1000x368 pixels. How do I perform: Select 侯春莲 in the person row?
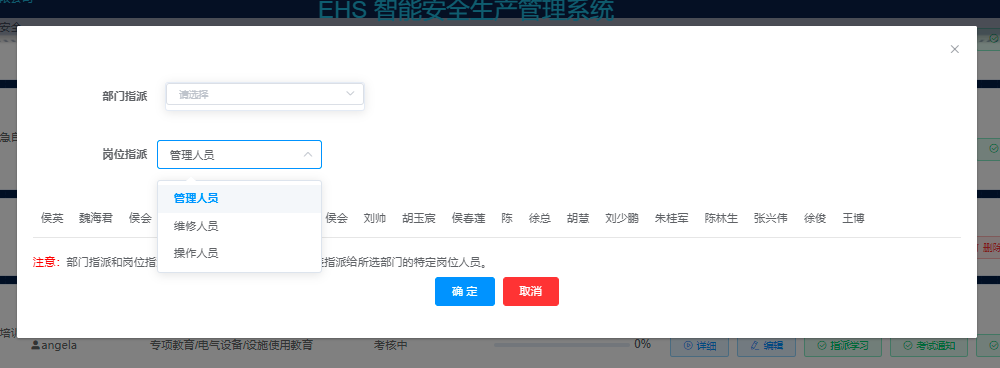pos(469,219)
